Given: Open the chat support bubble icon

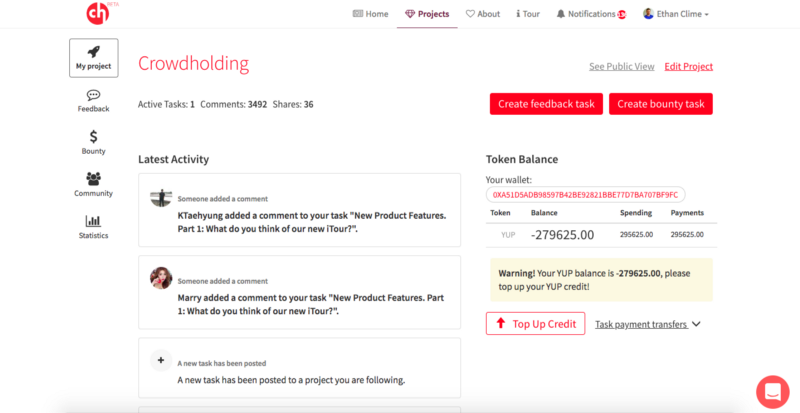Looking at the screenshot, I should 772,392.
